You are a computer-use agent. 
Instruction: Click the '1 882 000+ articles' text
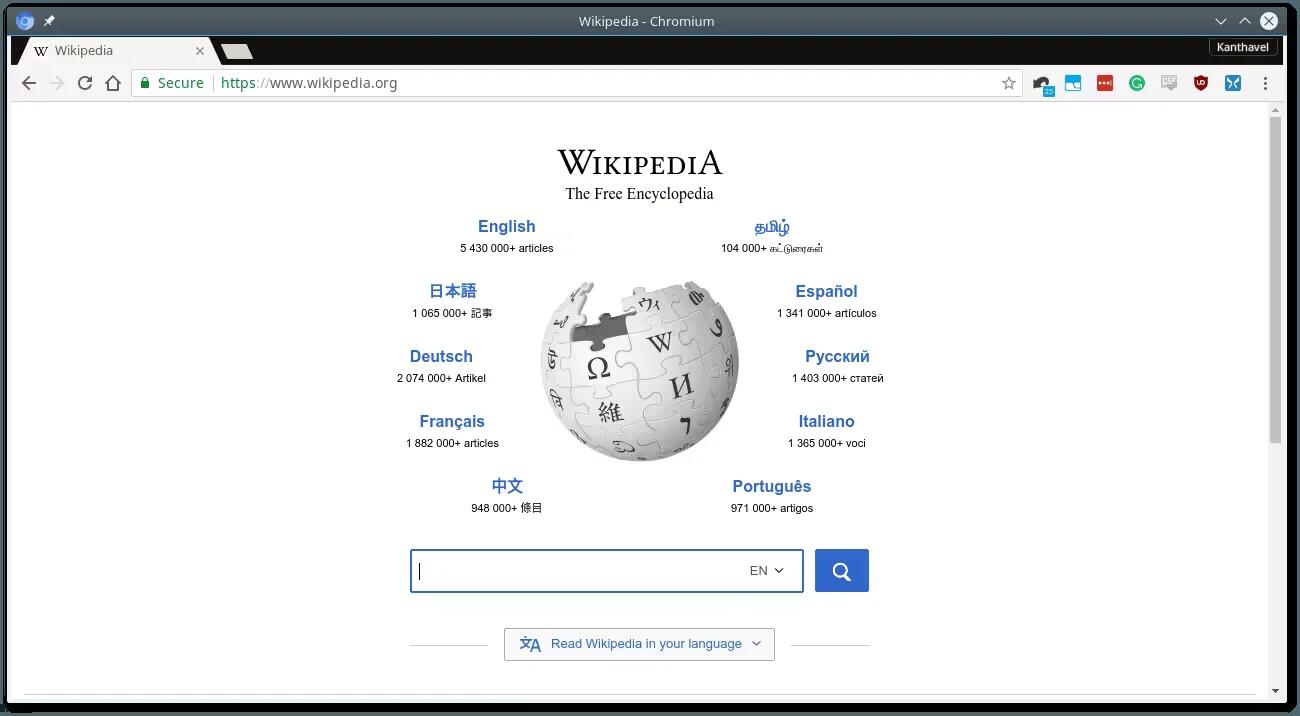[x=452, y=443]
